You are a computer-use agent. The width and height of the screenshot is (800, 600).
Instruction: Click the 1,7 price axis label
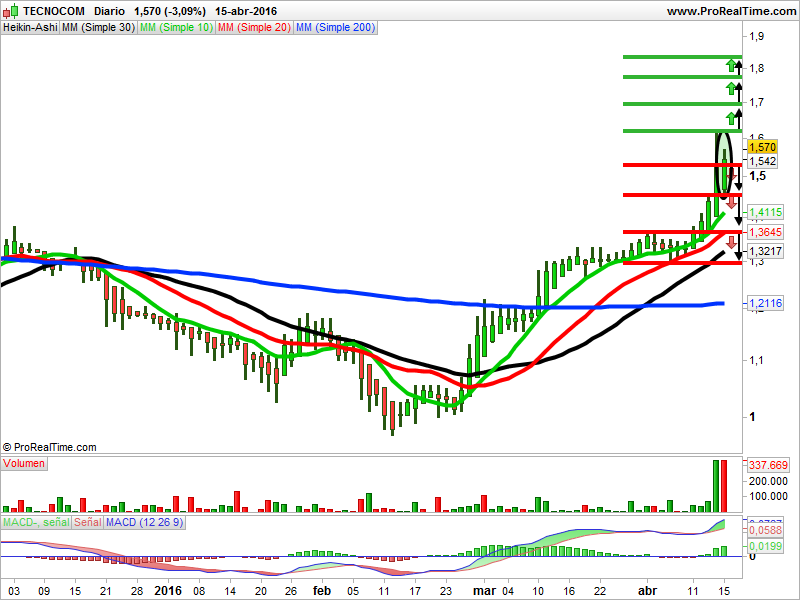coord(757,102)
